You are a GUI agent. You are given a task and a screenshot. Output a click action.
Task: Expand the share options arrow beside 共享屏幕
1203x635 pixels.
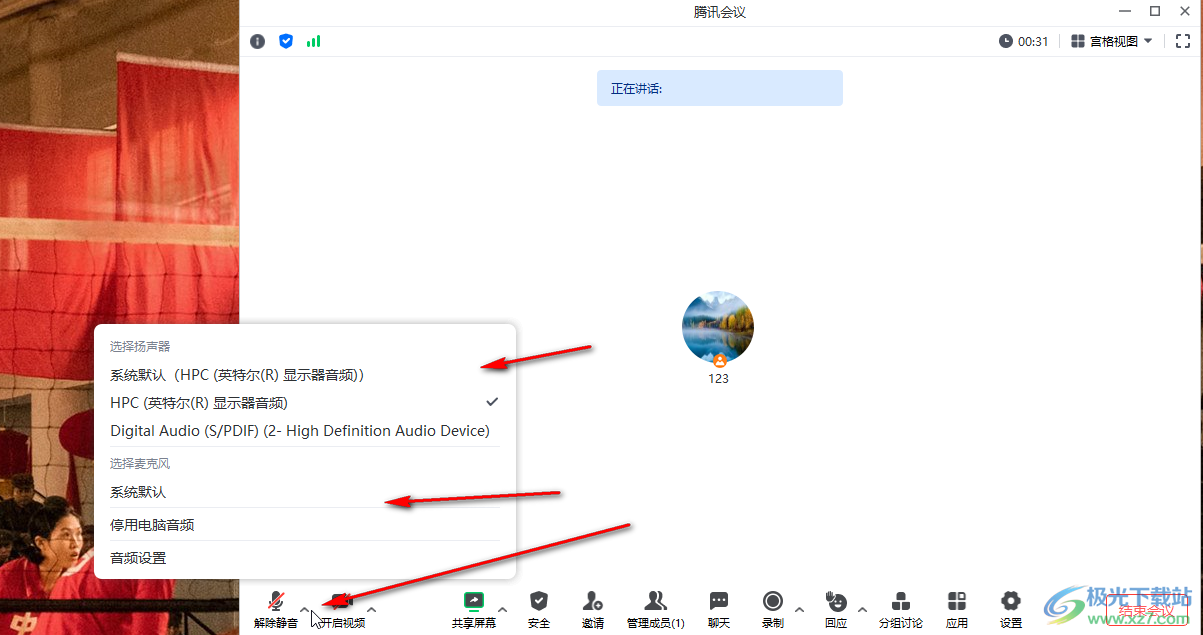(503, 608)
